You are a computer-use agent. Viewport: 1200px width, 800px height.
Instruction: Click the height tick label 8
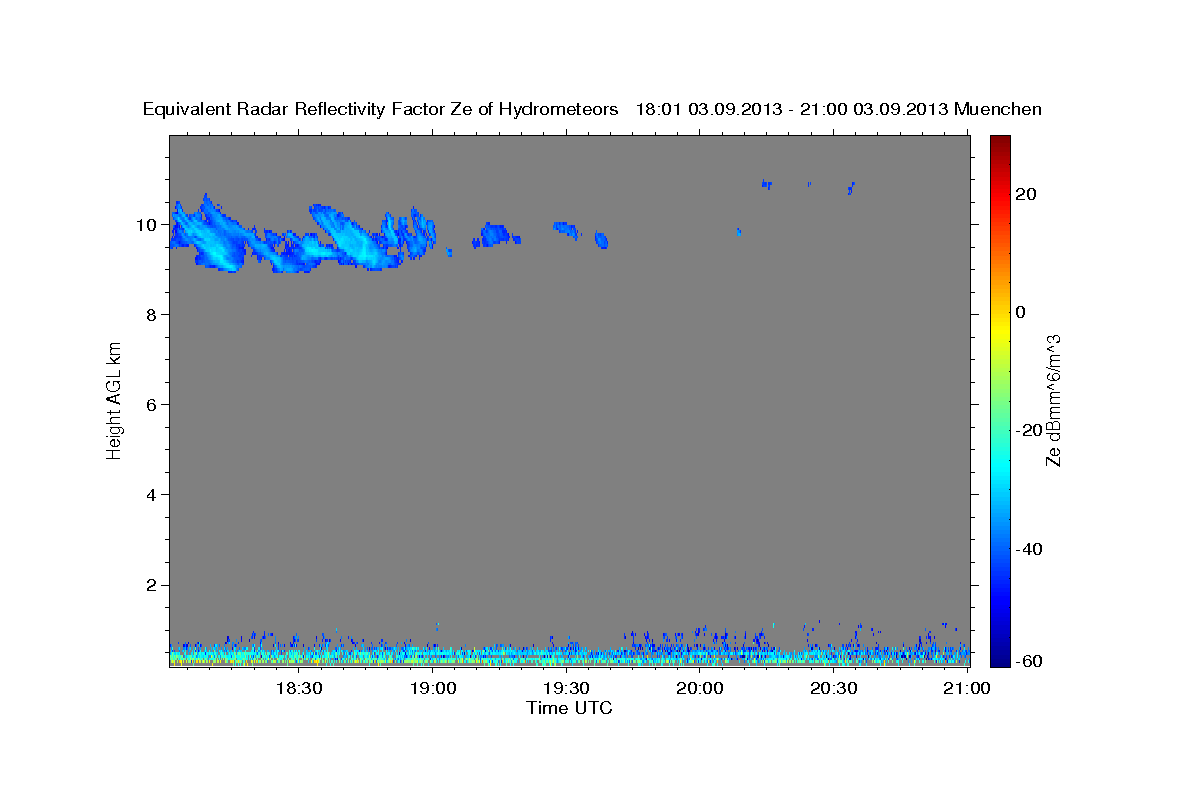click(x=153, y=315)
